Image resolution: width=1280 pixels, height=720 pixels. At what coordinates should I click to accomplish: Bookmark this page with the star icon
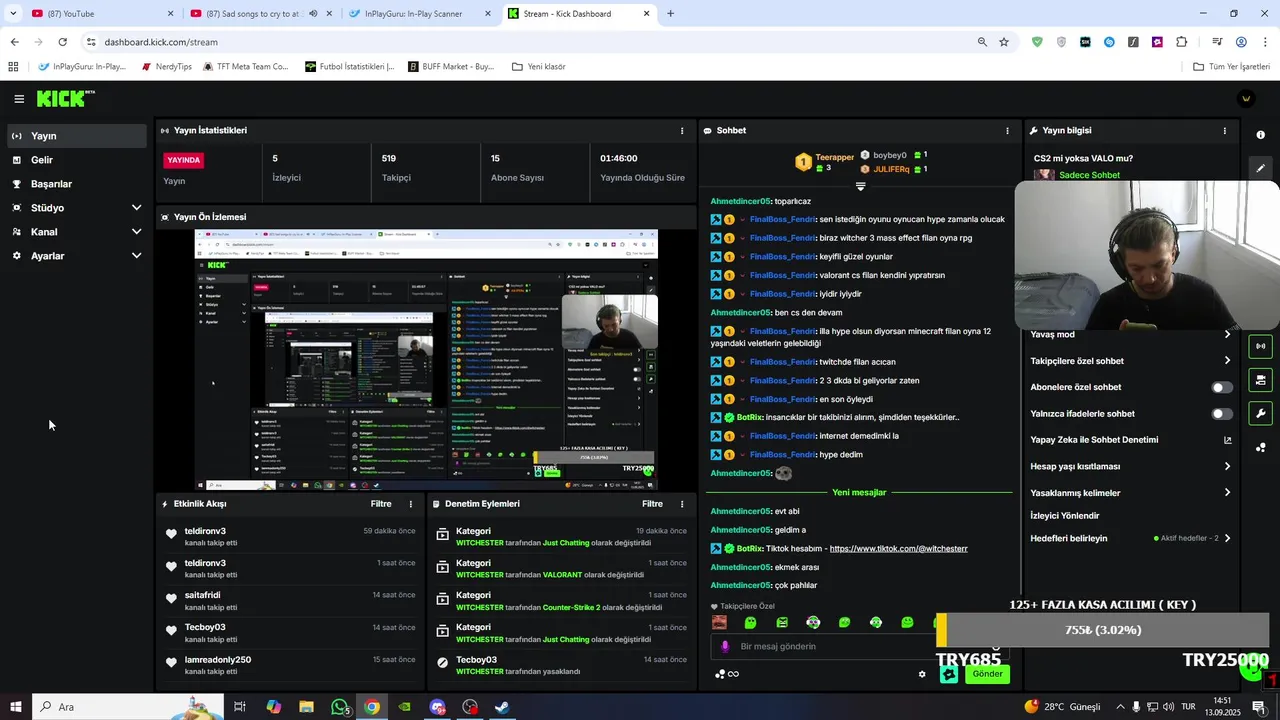[x=1004, y=42]
